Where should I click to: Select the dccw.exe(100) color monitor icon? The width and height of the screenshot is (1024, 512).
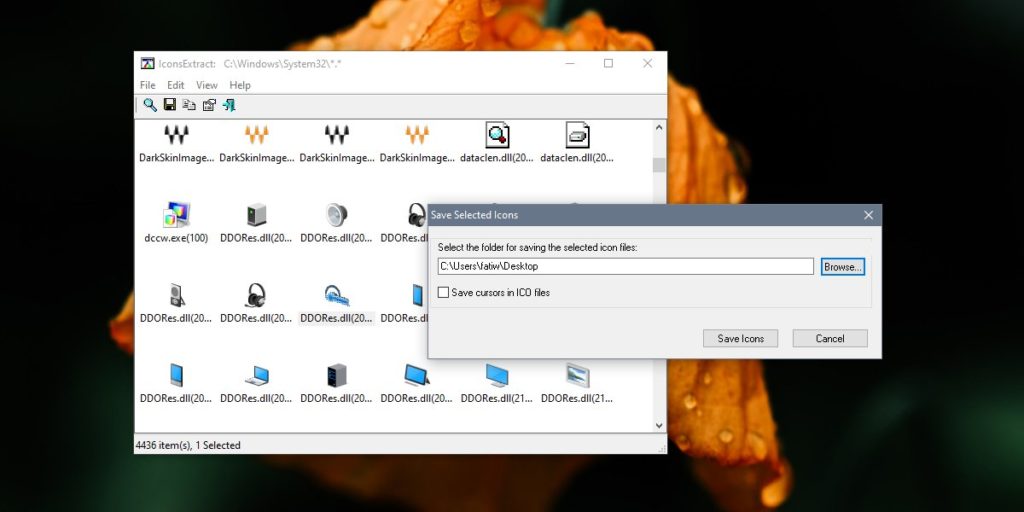176,215
